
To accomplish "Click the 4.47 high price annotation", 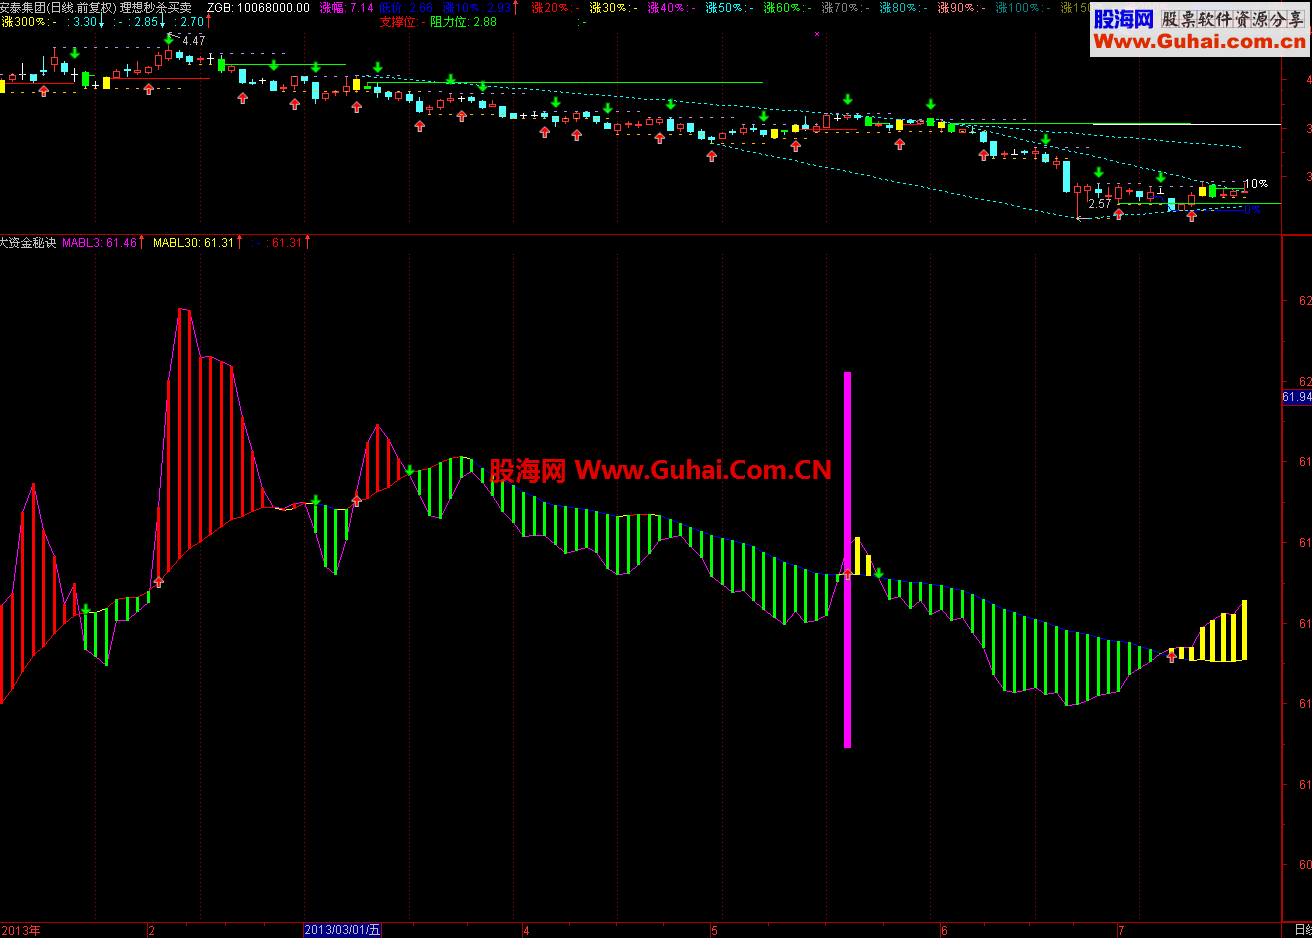I will coord(194,40).
